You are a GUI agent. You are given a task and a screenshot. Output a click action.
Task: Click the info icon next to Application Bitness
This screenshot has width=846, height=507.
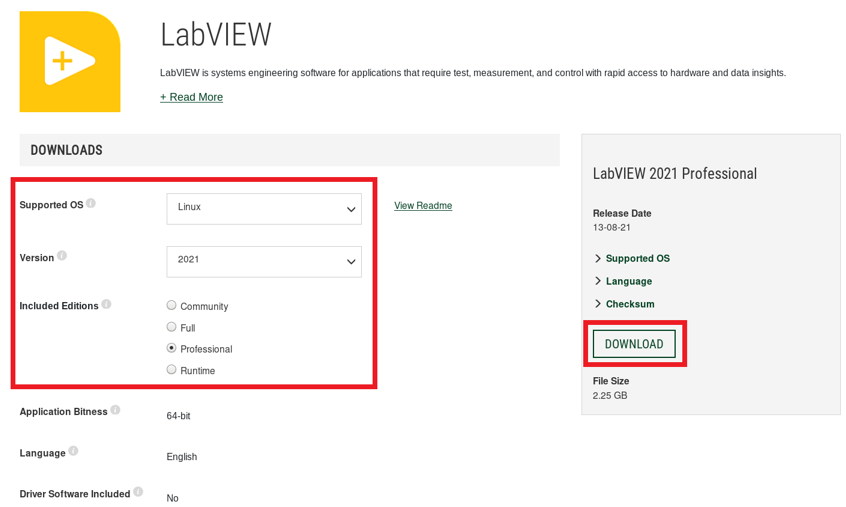tap(115, 410)
